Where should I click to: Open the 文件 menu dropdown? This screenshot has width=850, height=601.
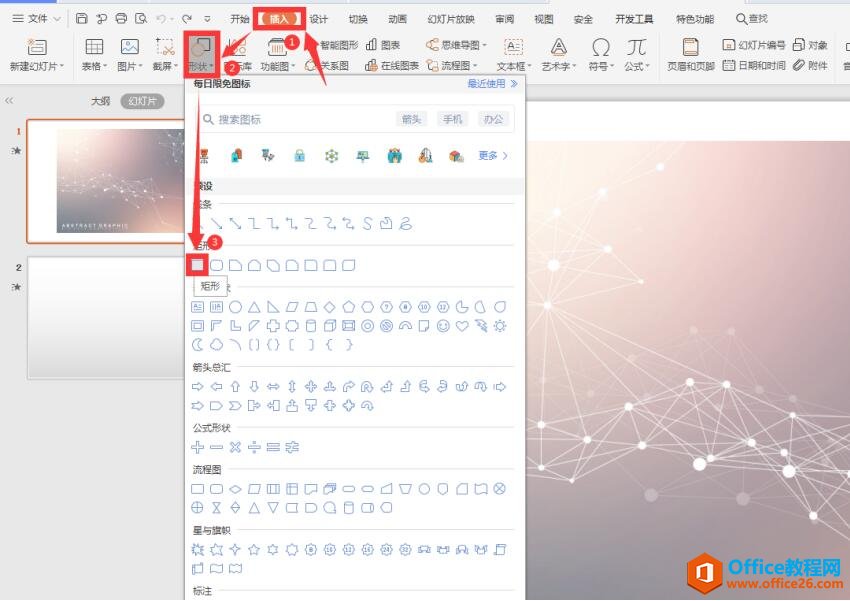pos(36,19)
